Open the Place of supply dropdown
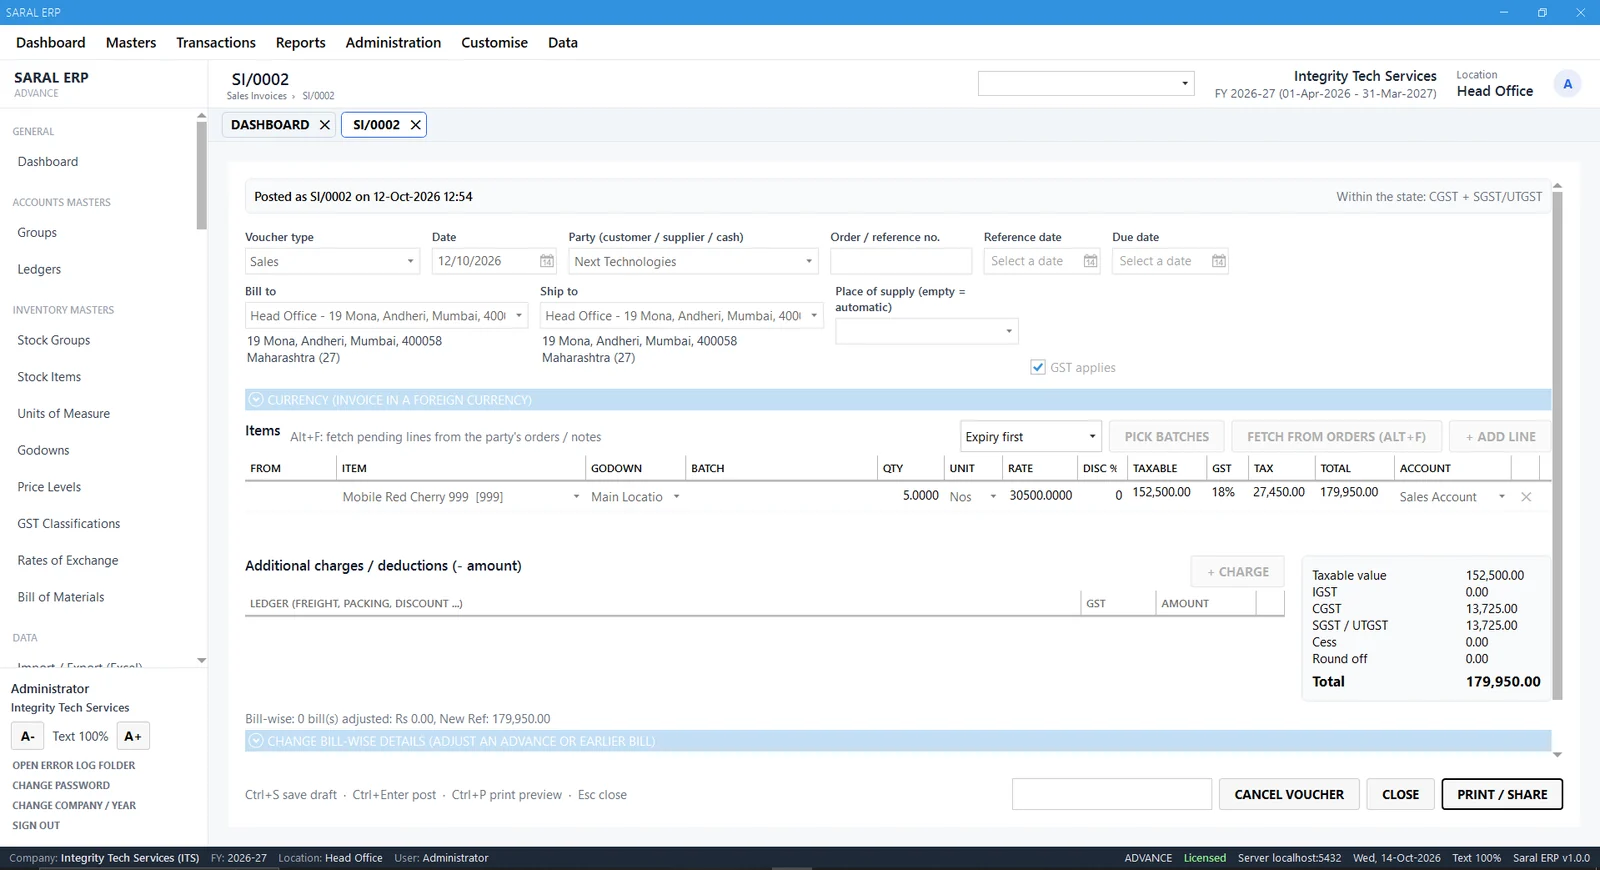 pos(927,331)
